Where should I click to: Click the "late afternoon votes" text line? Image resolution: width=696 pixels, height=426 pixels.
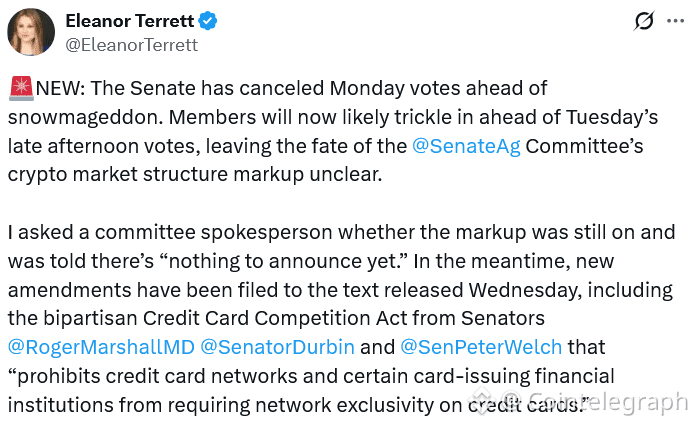tap(100, 146)
